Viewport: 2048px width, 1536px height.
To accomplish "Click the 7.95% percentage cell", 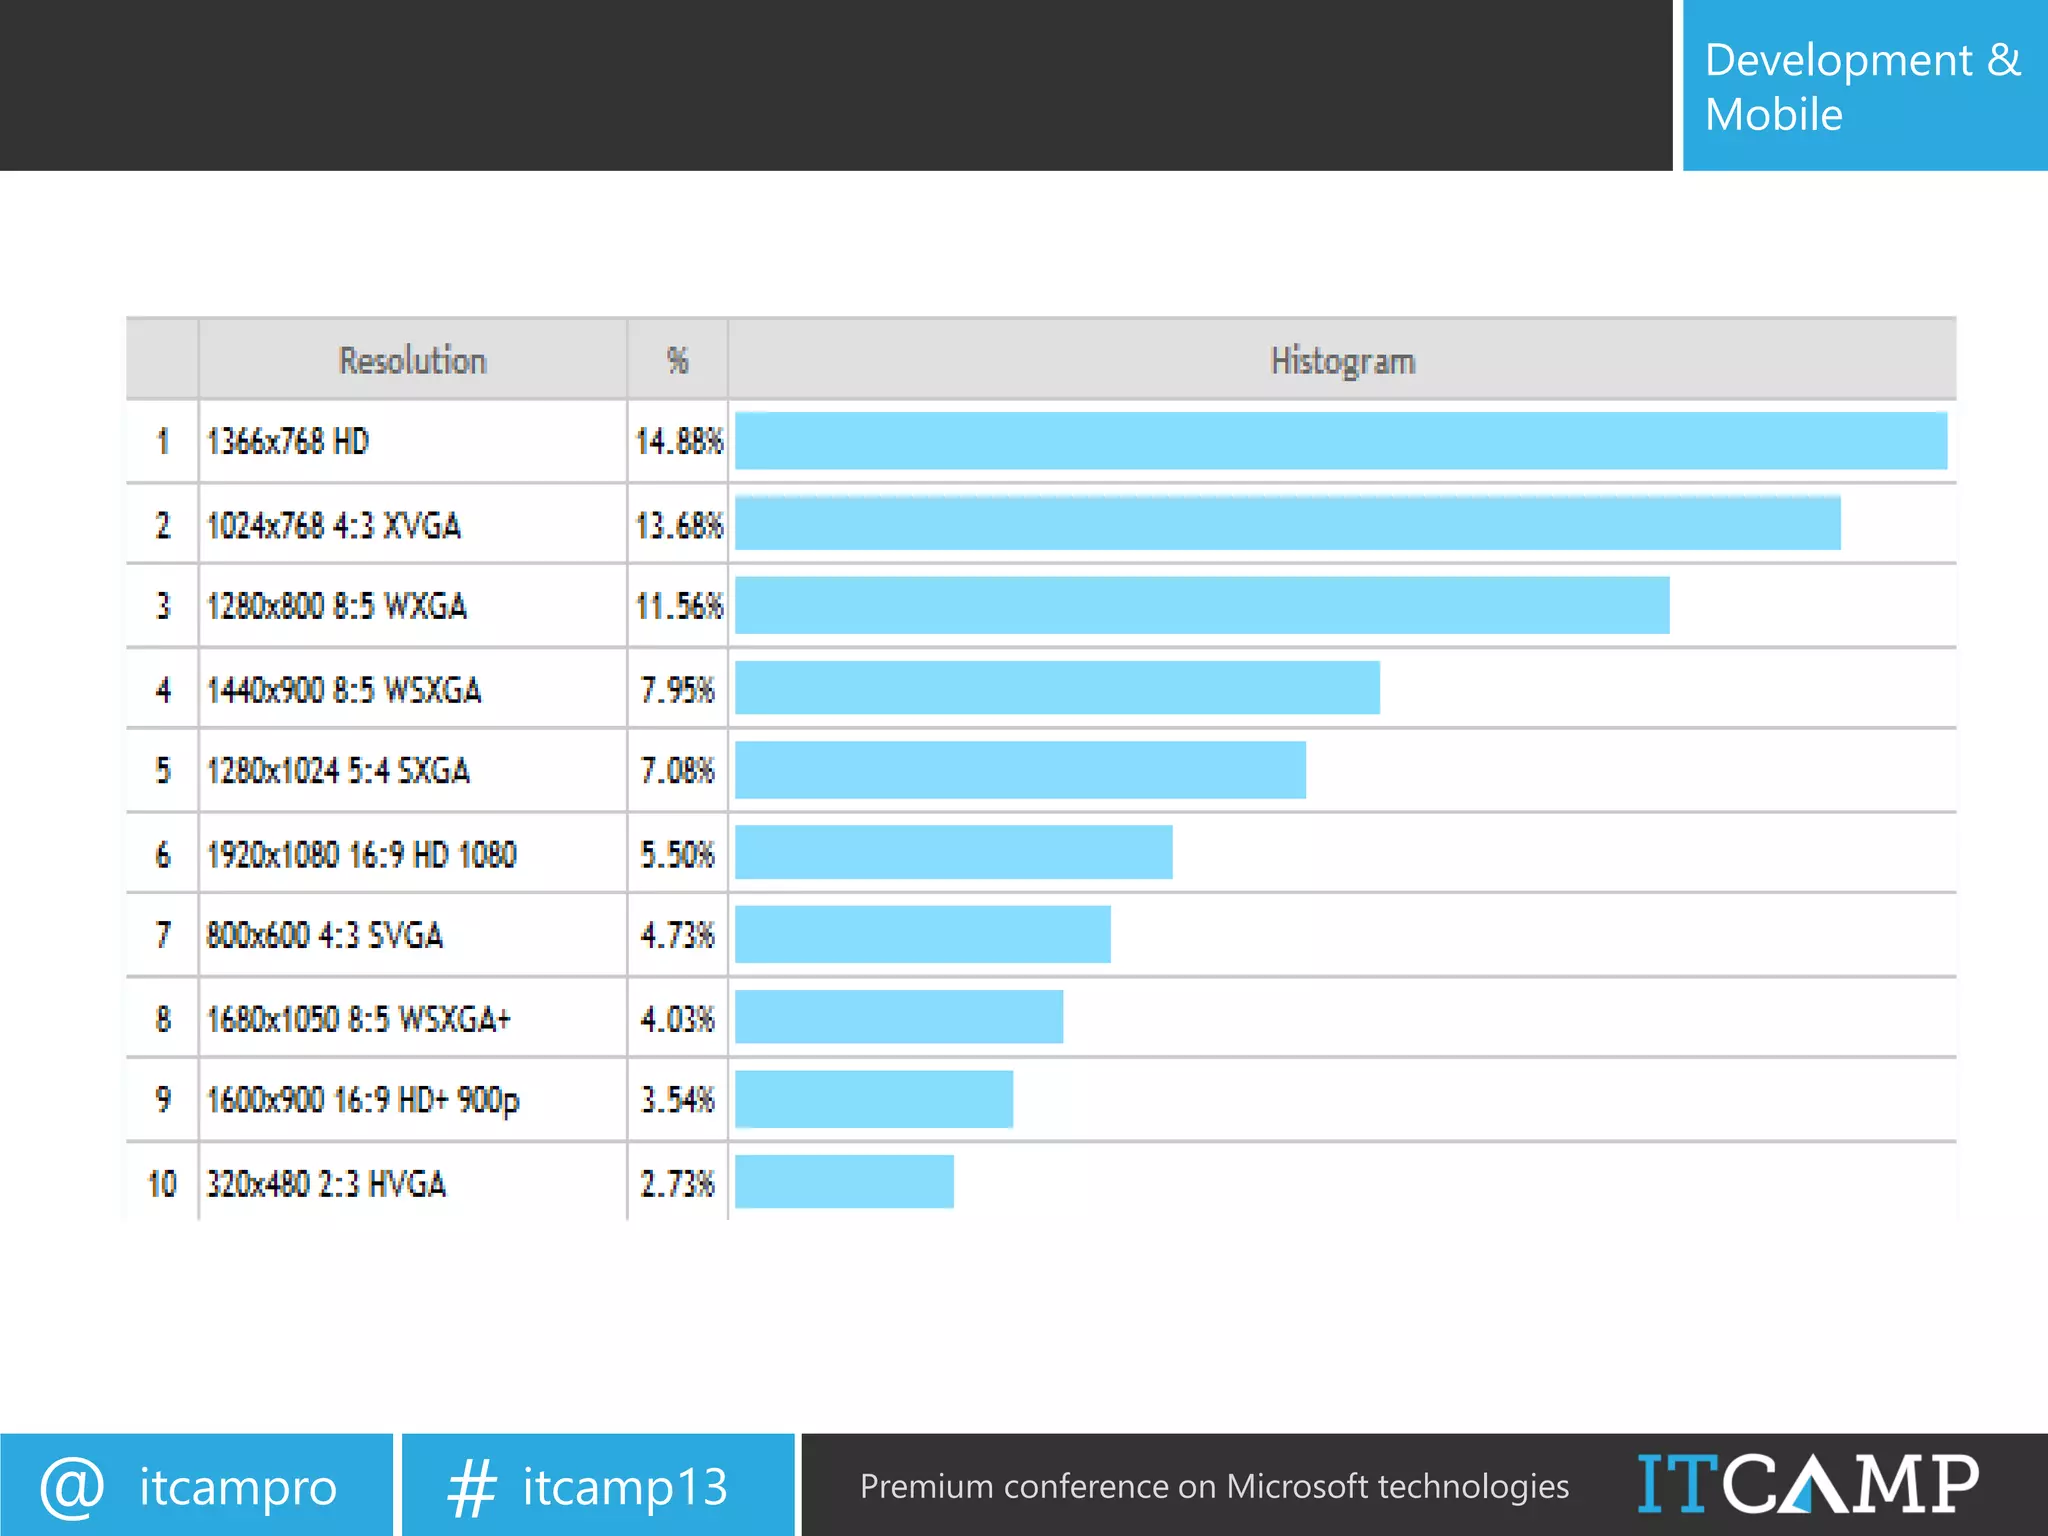I will click(x=677, y=689).
